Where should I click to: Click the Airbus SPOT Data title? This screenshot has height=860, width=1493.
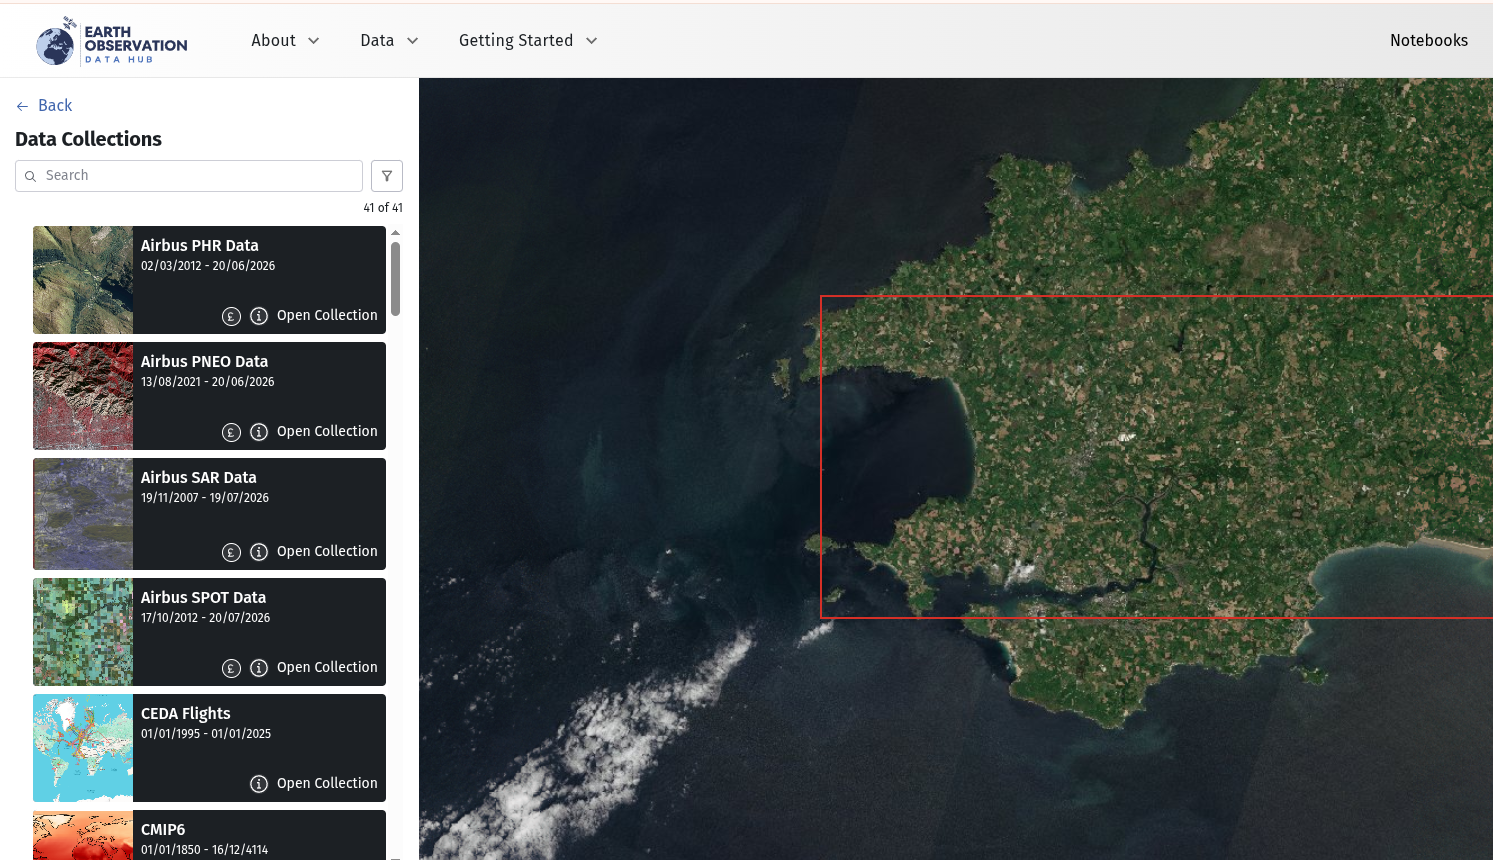pyautogui.click(x=204, y=598)
